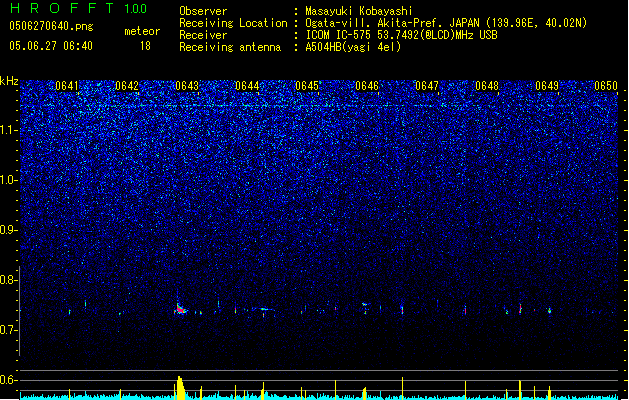Click the widest yellow power peak below 0643
Screen dimensions: 629x400
[x=180, y=388]
